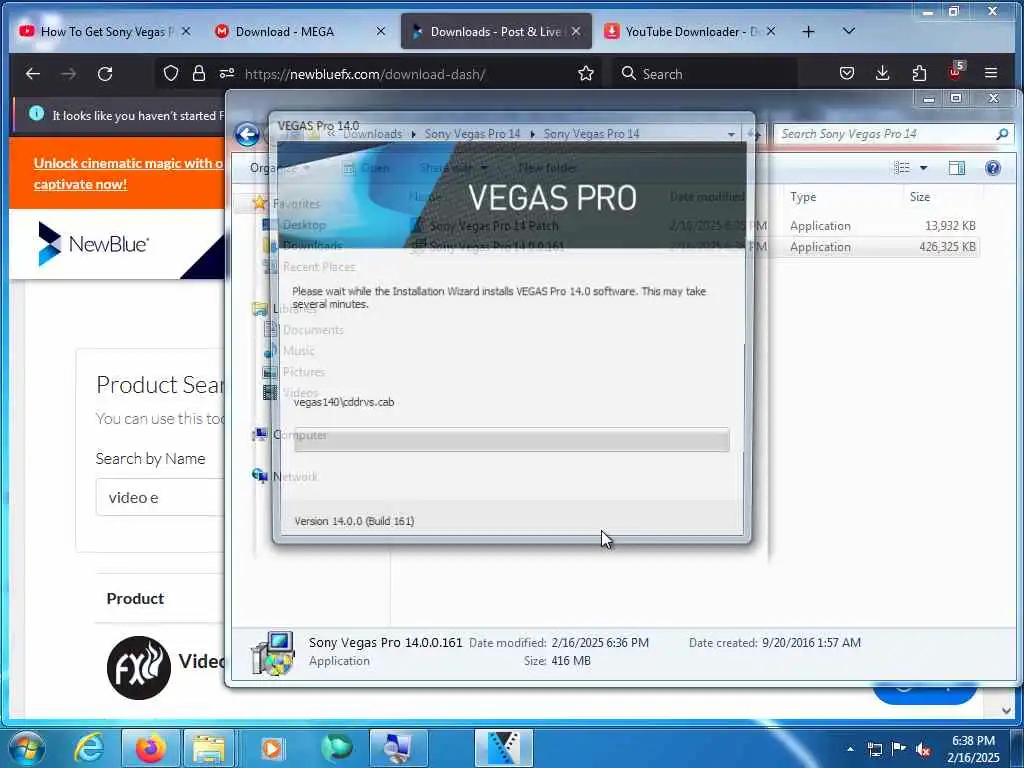Open Firefox hamburger application menu
Viewport: 1024px width, 768px height.
point(991,73)
